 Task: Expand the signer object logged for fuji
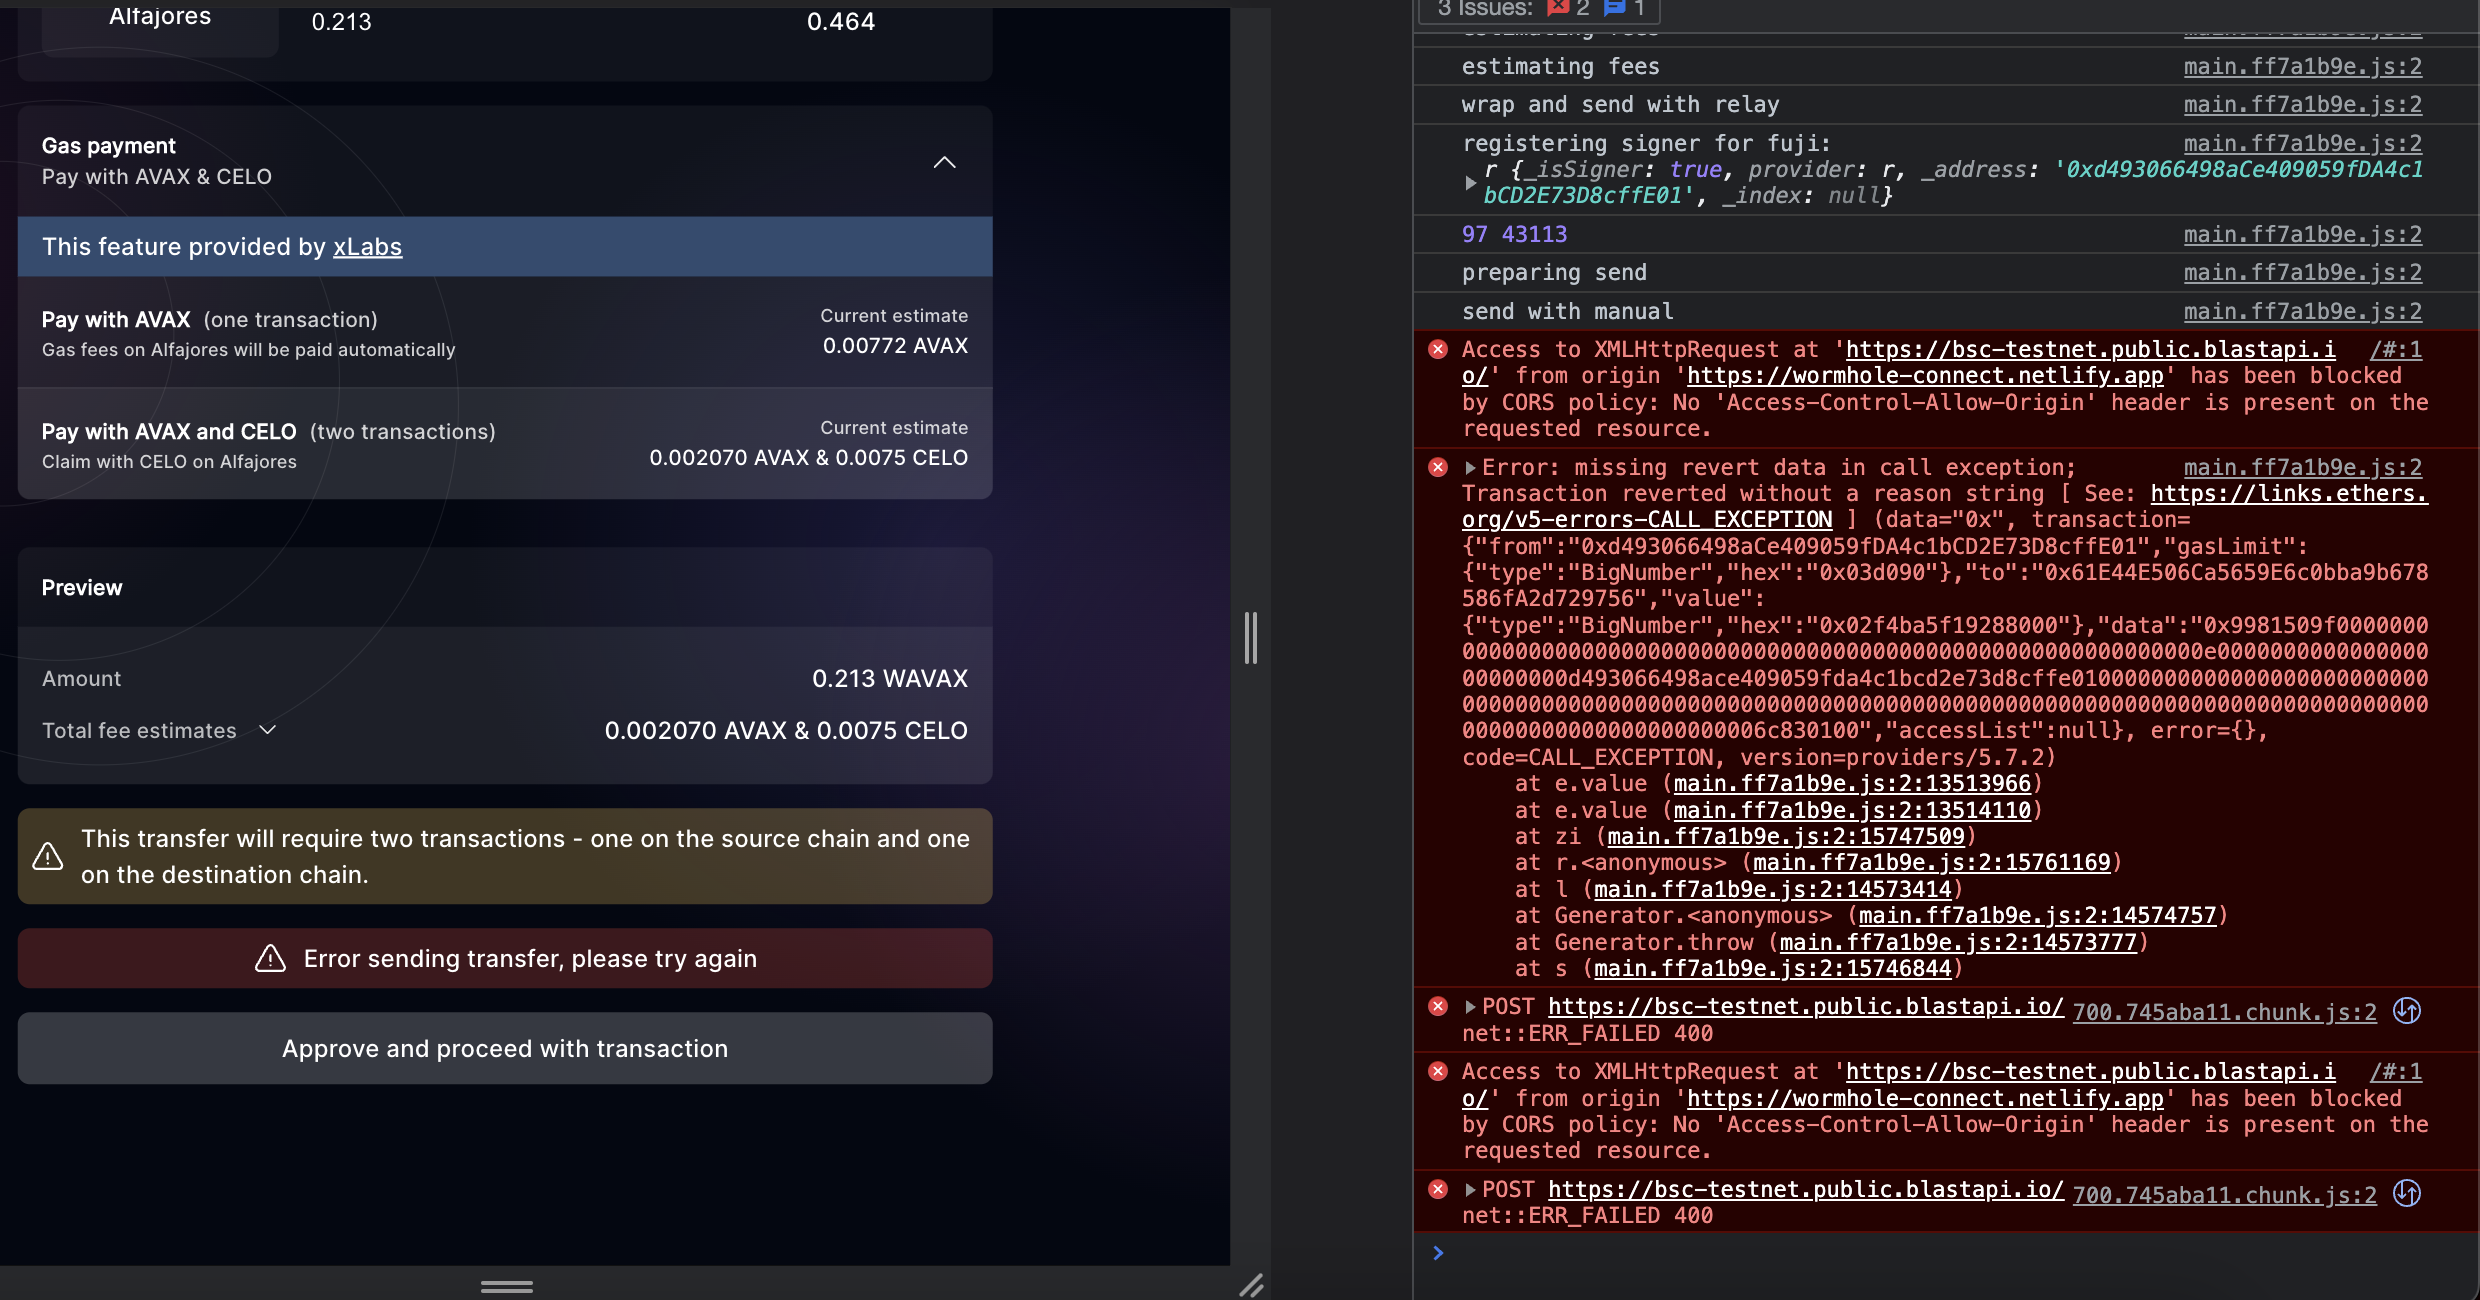point(1470,182)
